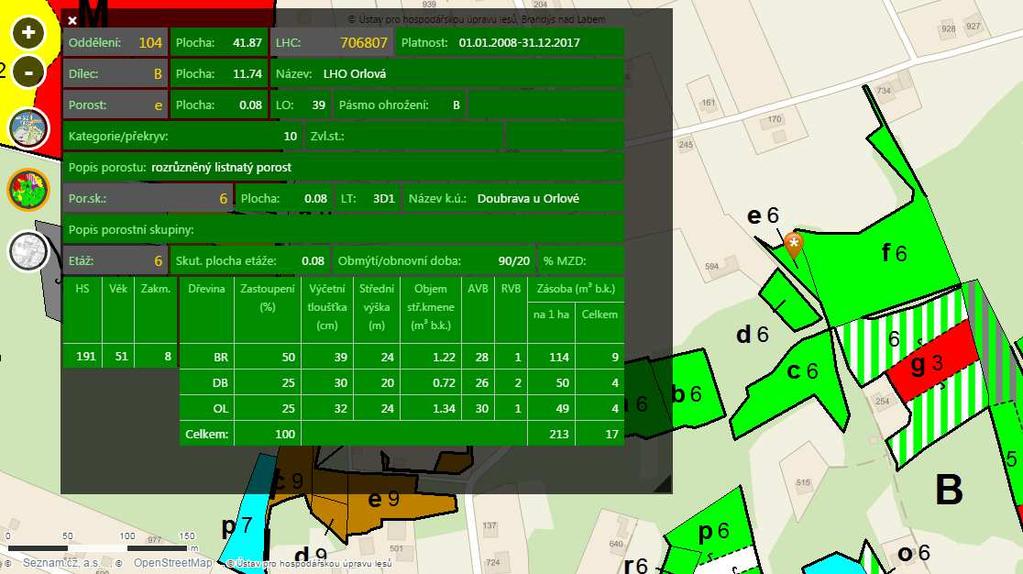
Task: Click the resize corner of the info popup
Action: [x=662, y=484]
